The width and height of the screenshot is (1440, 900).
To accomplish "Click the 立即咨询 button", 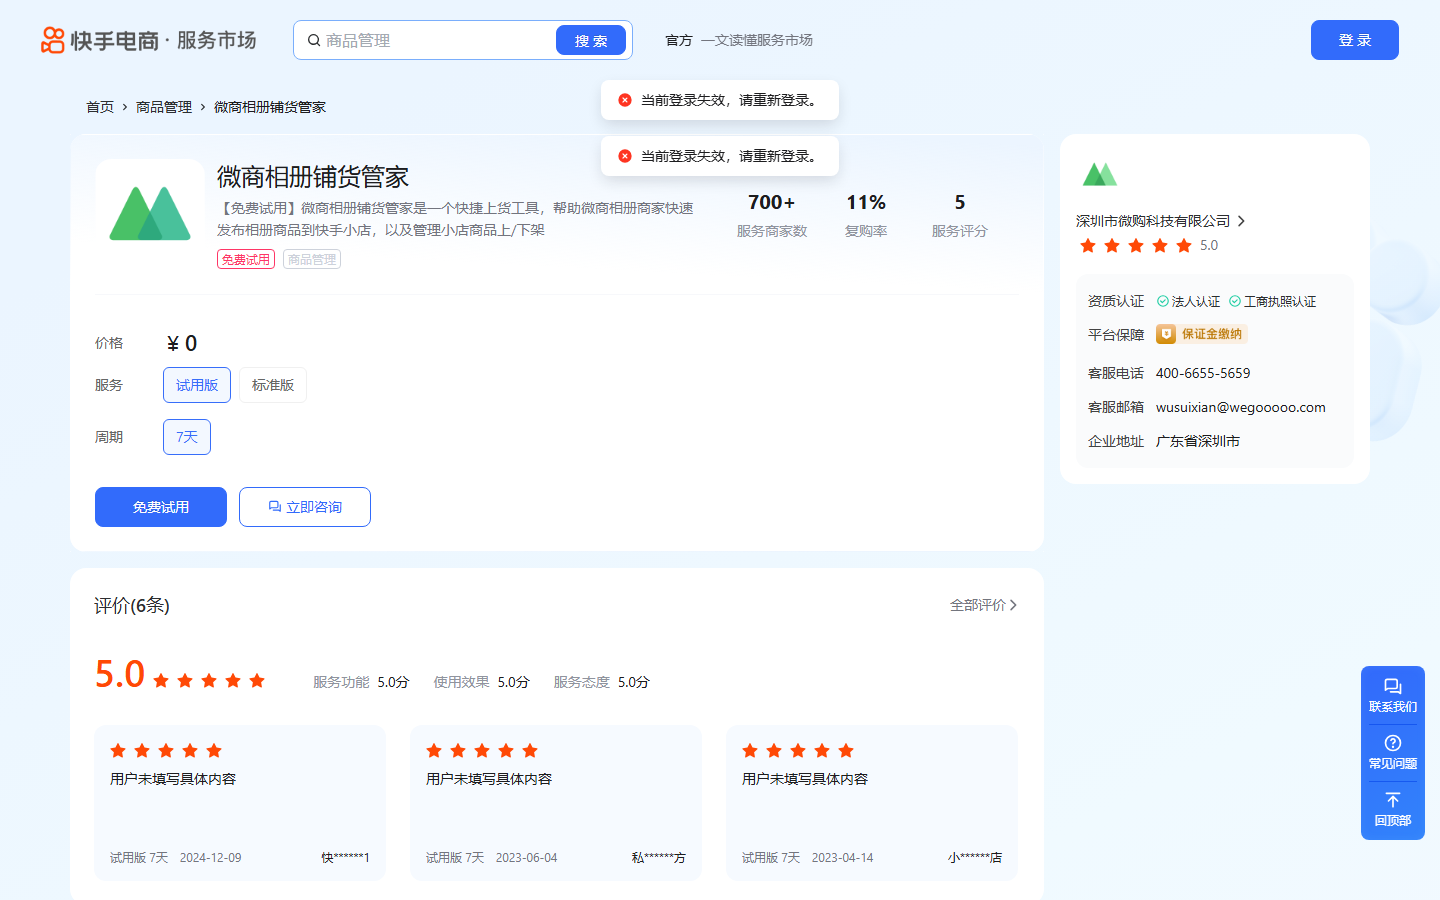I will point(305,507).
